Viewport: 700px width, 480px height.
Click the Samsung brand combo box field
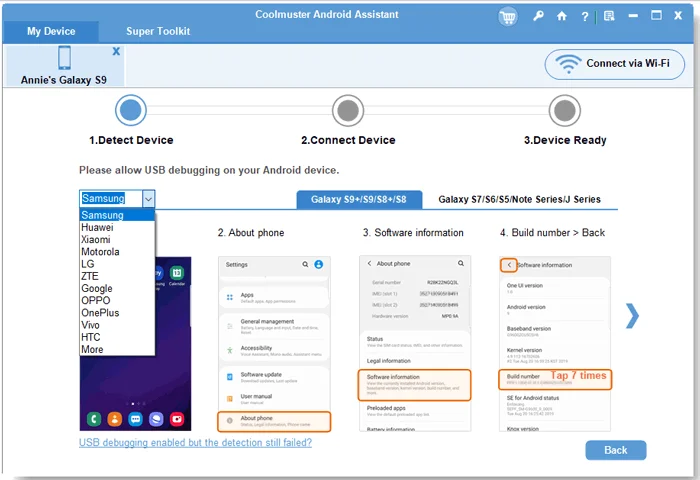pos(111,199)
